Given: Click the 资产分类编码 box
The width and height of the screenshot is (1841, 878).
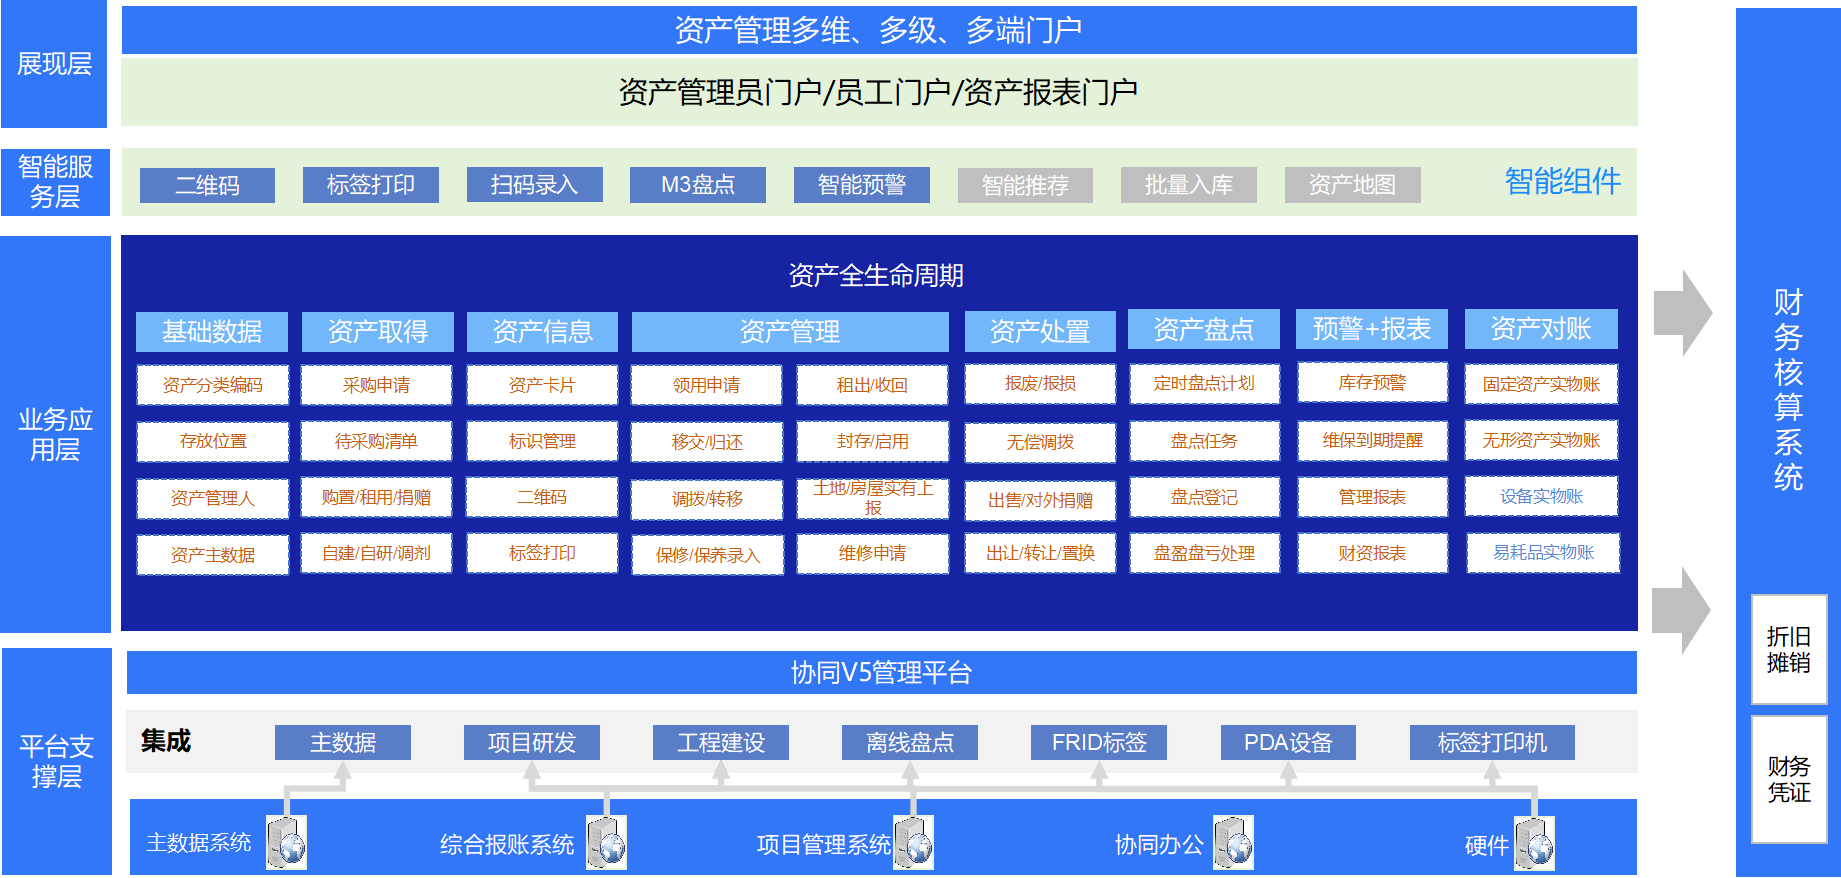Looking at the screenshot, I should 212,385.
